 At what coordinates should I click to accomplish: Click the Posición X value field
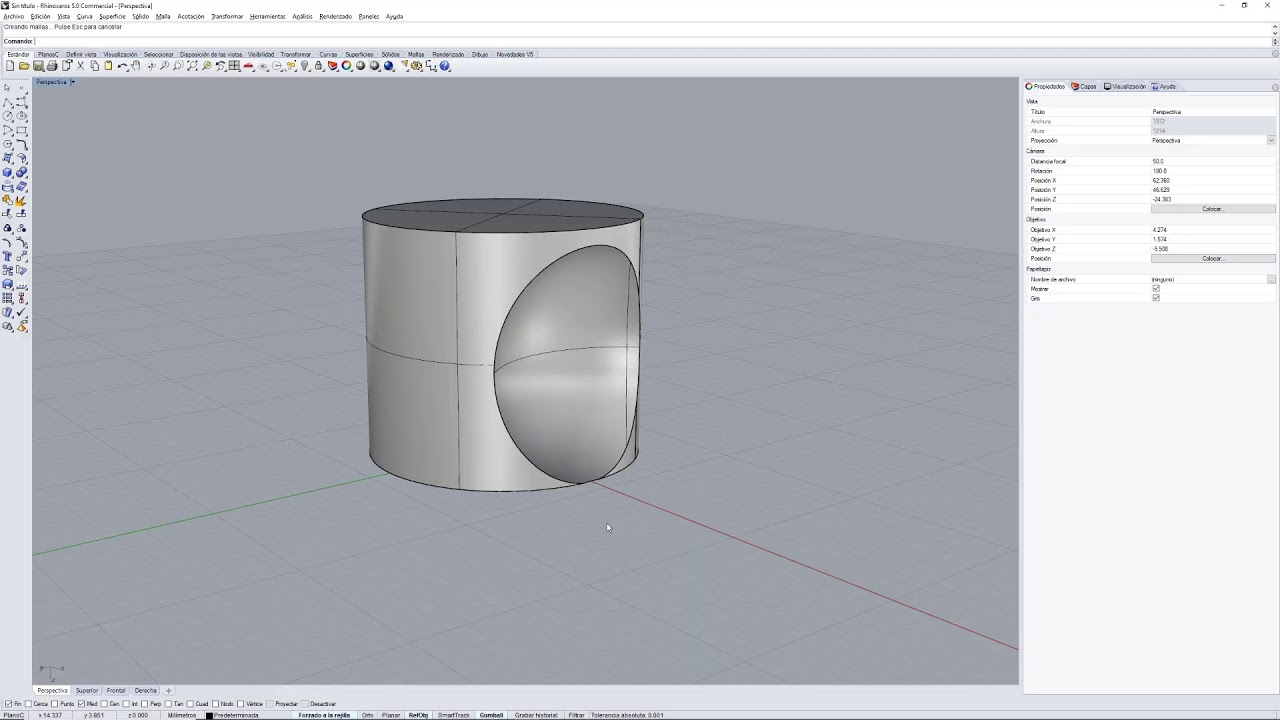1213,181
